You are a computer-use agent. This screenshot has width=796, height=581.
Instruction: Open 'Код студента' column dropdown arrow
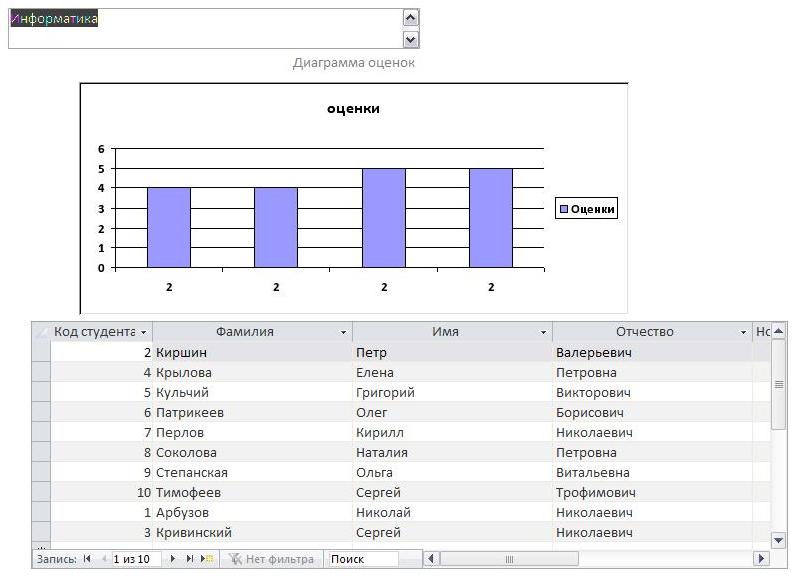(144, 332)
